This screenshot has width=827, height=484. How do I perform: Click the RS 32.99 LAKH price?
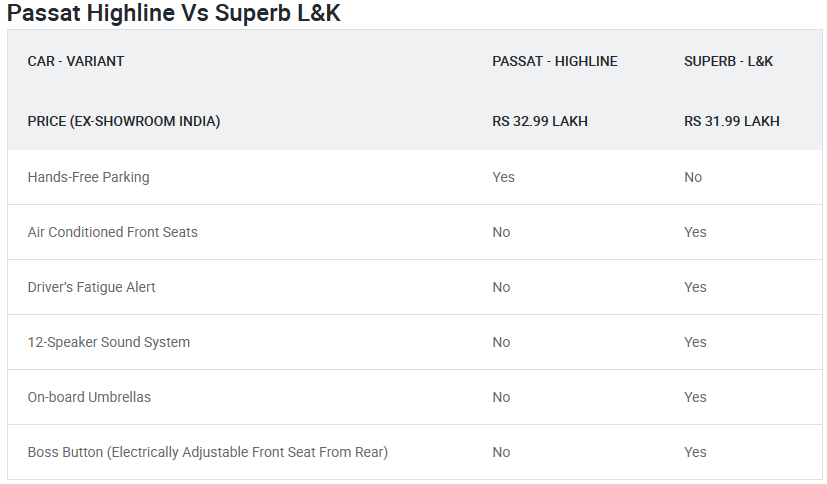[x=540, y=121]
